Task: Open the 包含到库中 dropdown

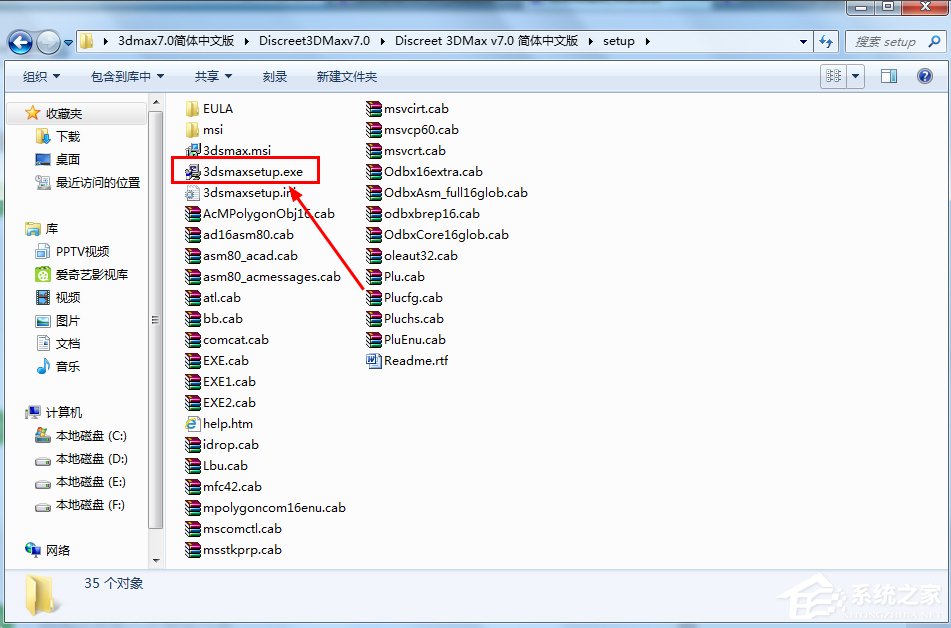Action: [125, 75]
